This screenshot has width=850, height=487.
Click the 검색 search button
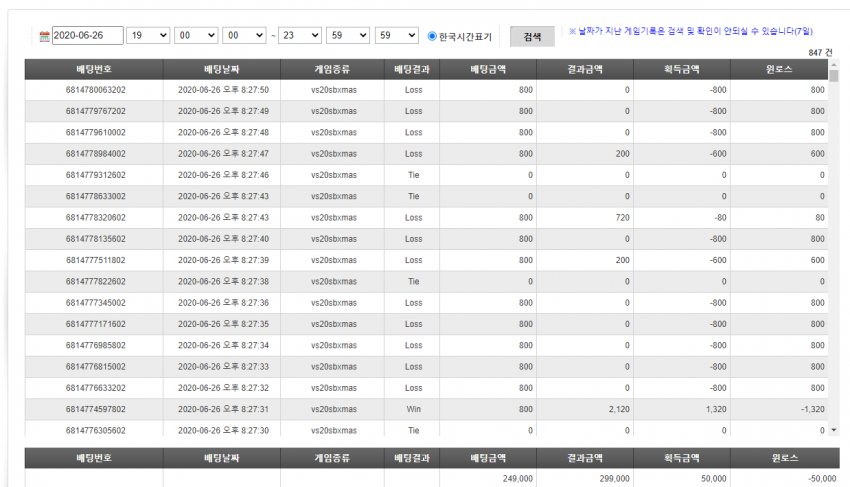pyautogui.click(x=532, y=36)
